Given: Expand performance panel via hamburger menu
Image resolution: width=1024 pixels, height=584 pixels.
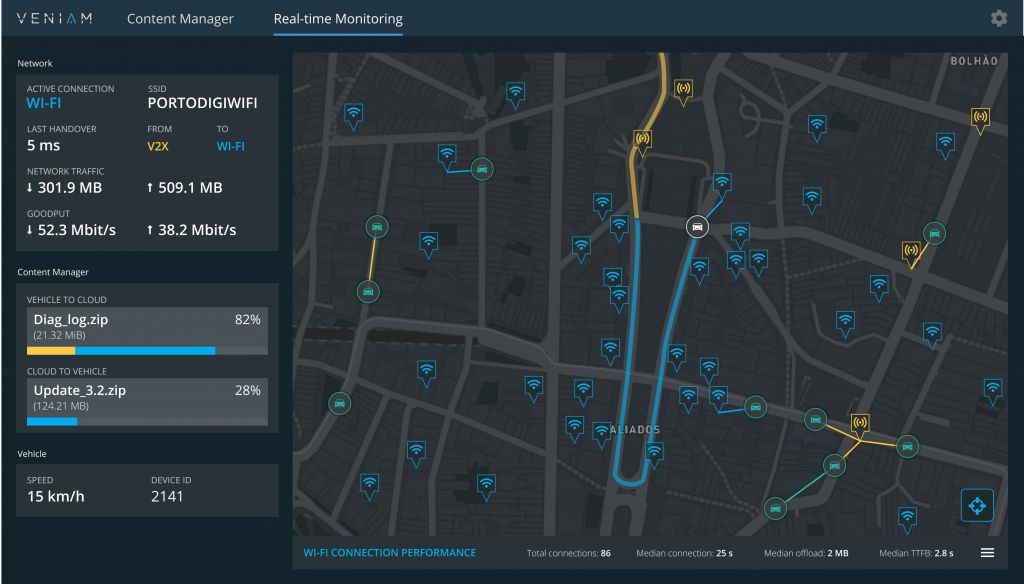Looking at the screenshot, I should pyautogui.click(x=986, y=552).
